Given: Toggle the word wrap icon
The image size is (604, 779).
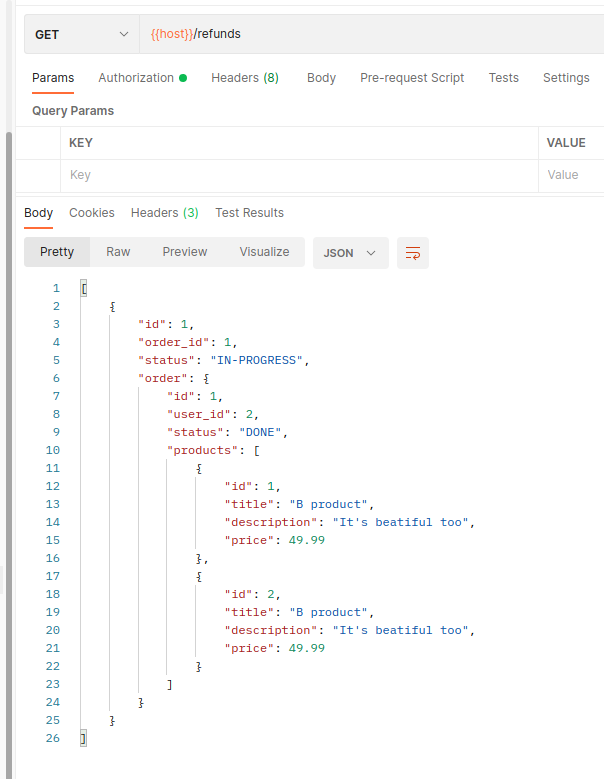Looking at the screenshot, I should pos(413,253).
